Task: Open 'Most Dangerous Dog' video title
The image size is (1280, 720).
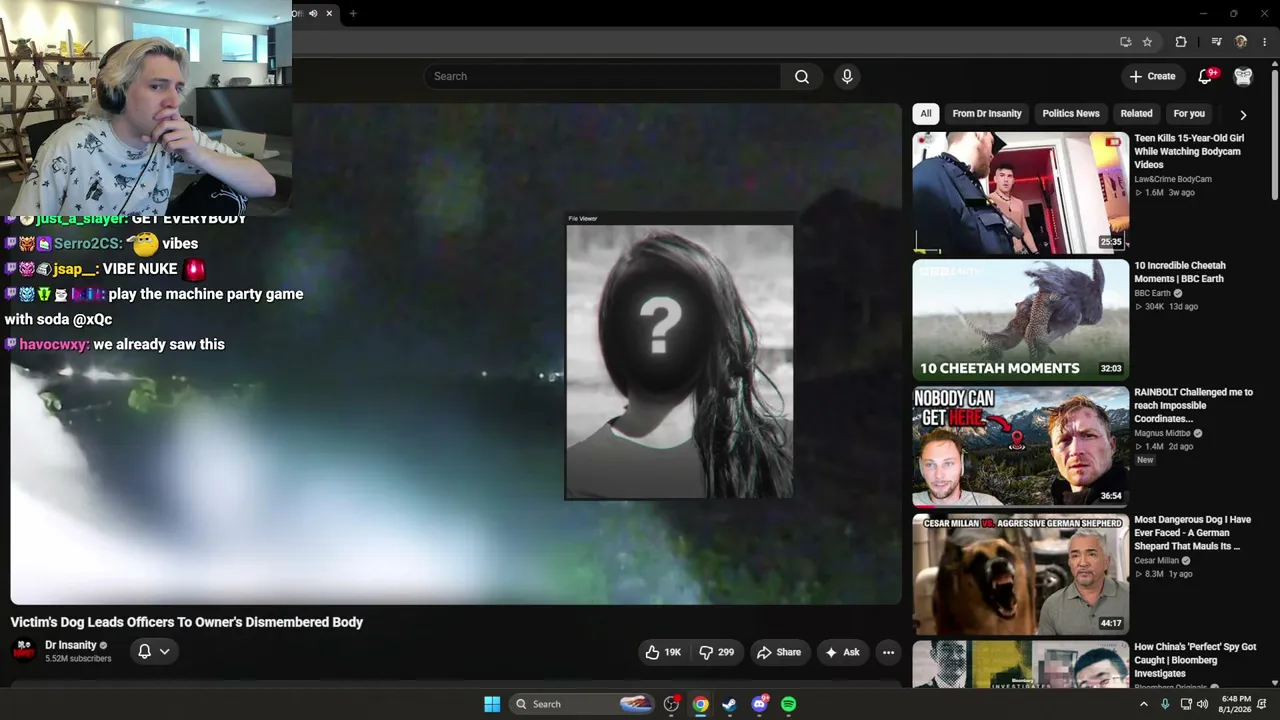Action: (1192, 533)
